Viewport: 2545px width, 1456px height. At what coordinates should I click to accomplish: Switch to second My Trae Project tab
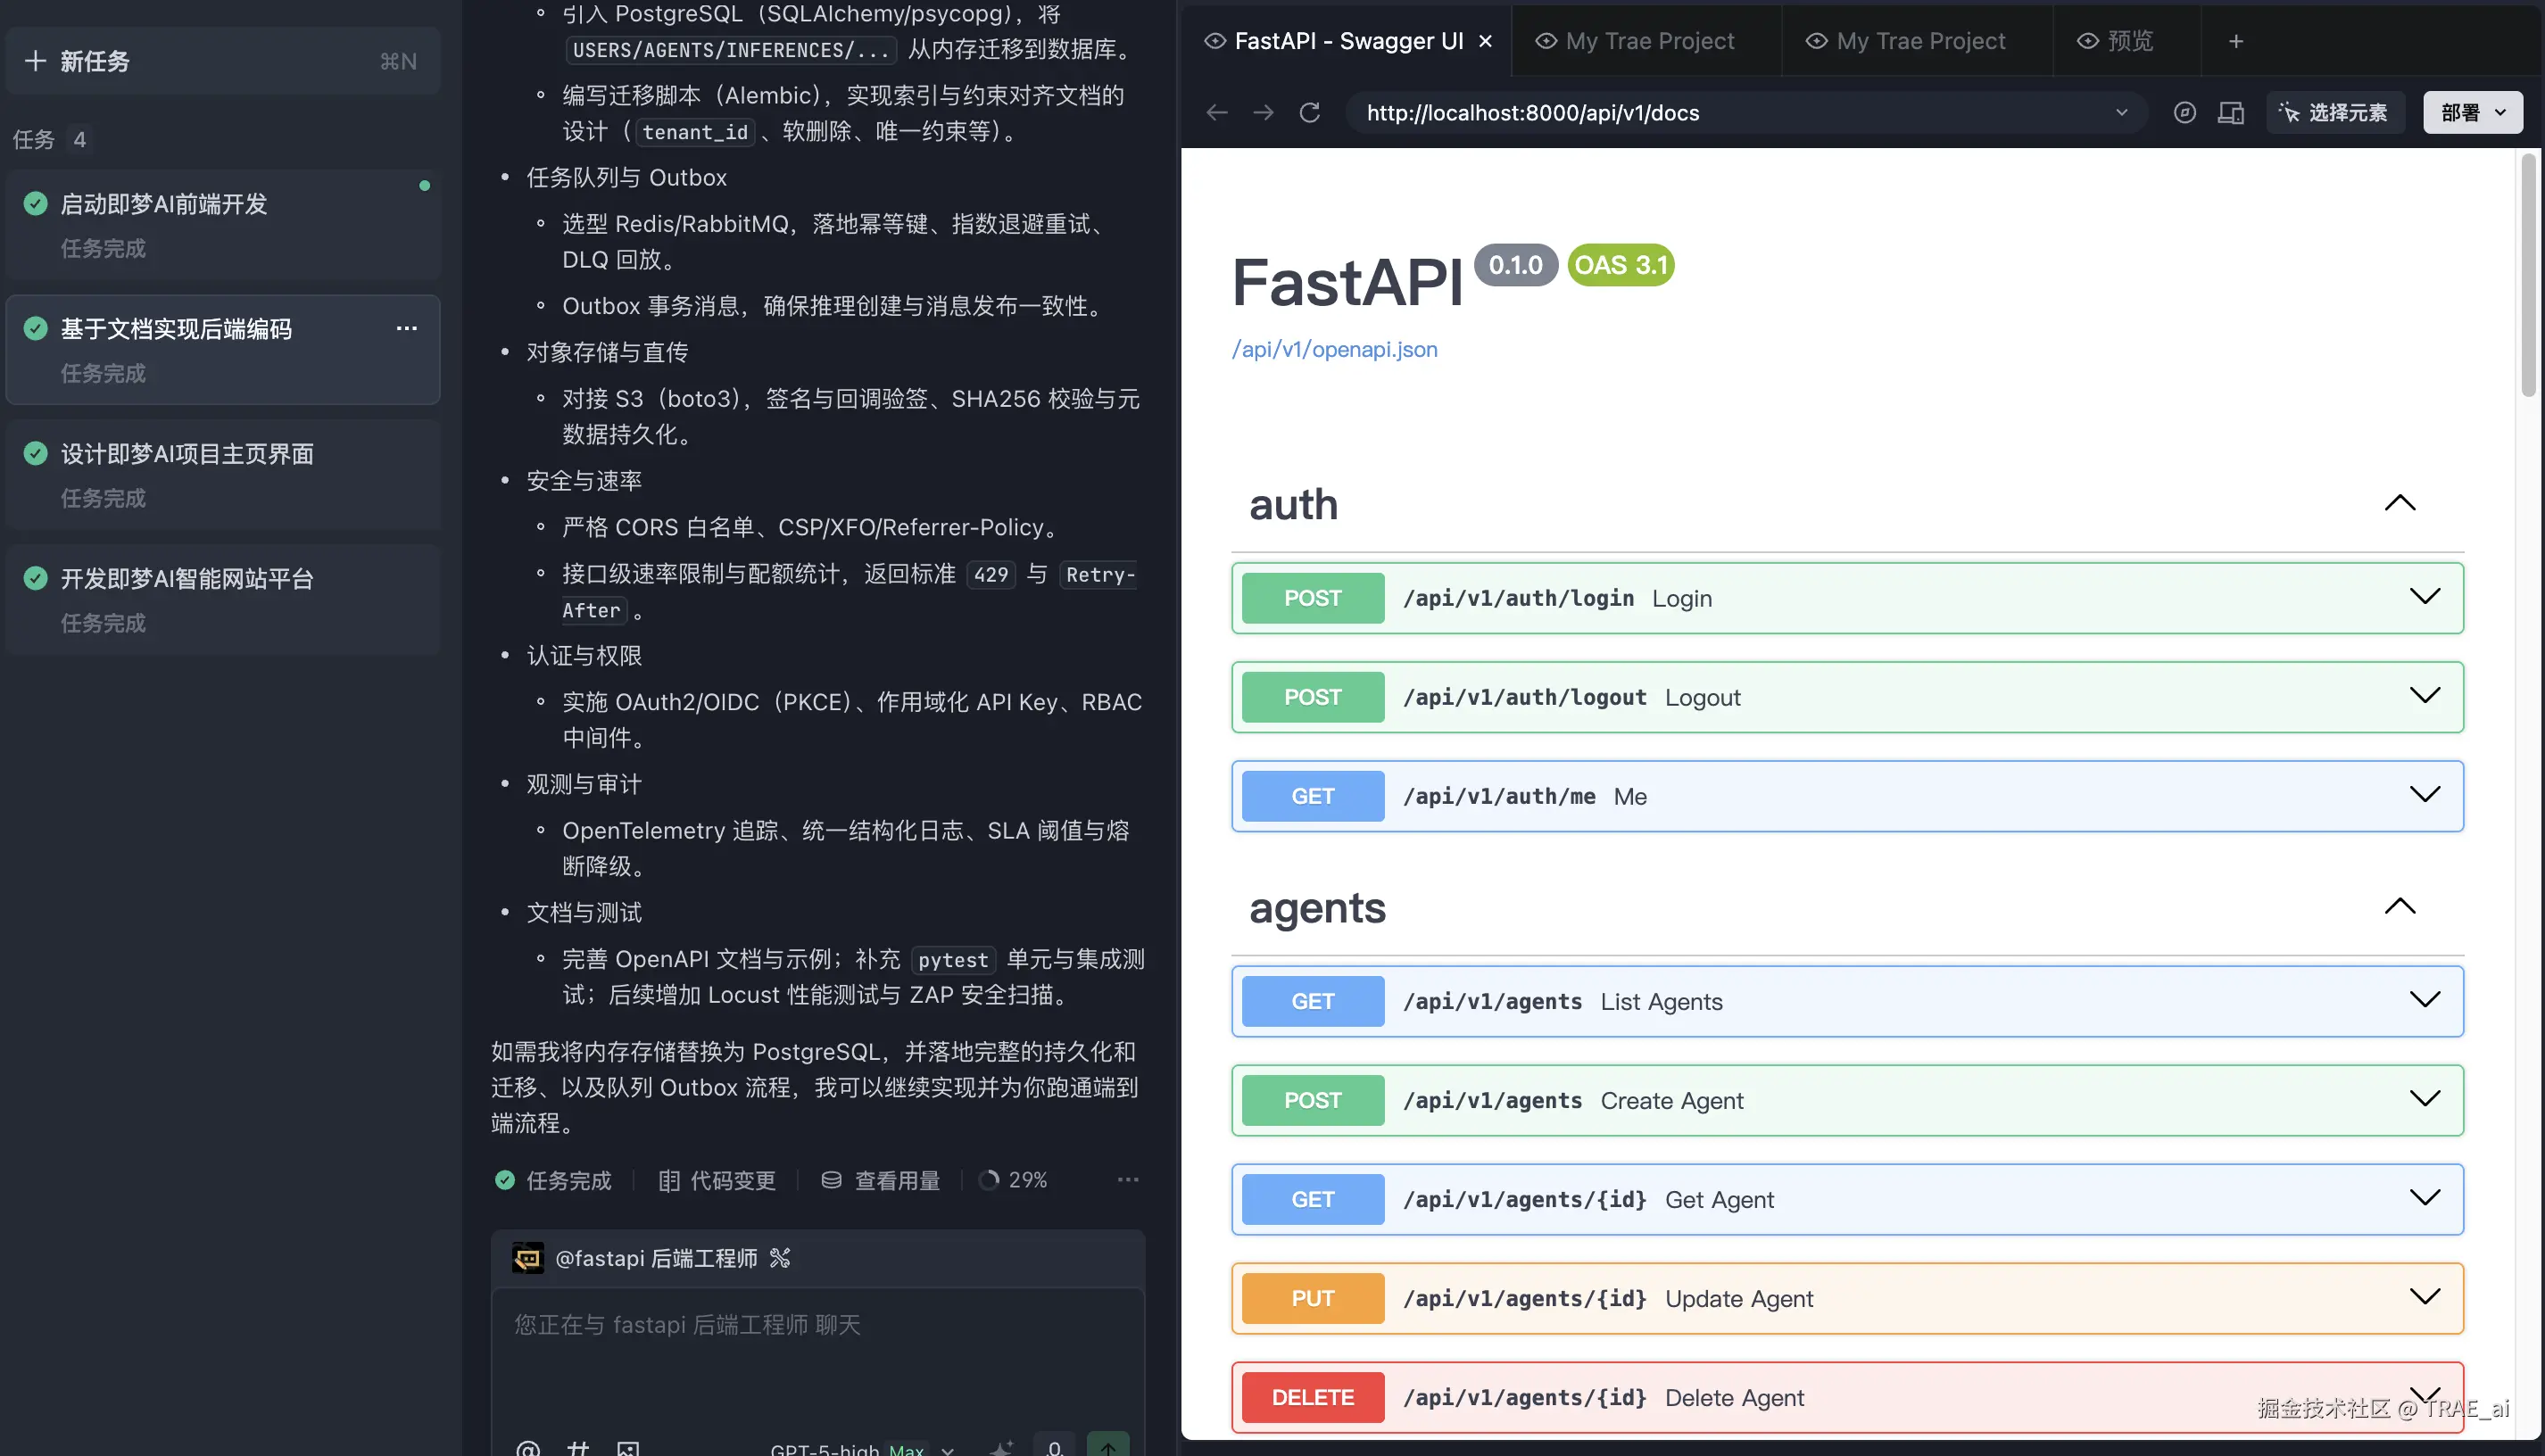coord(1906,41)
